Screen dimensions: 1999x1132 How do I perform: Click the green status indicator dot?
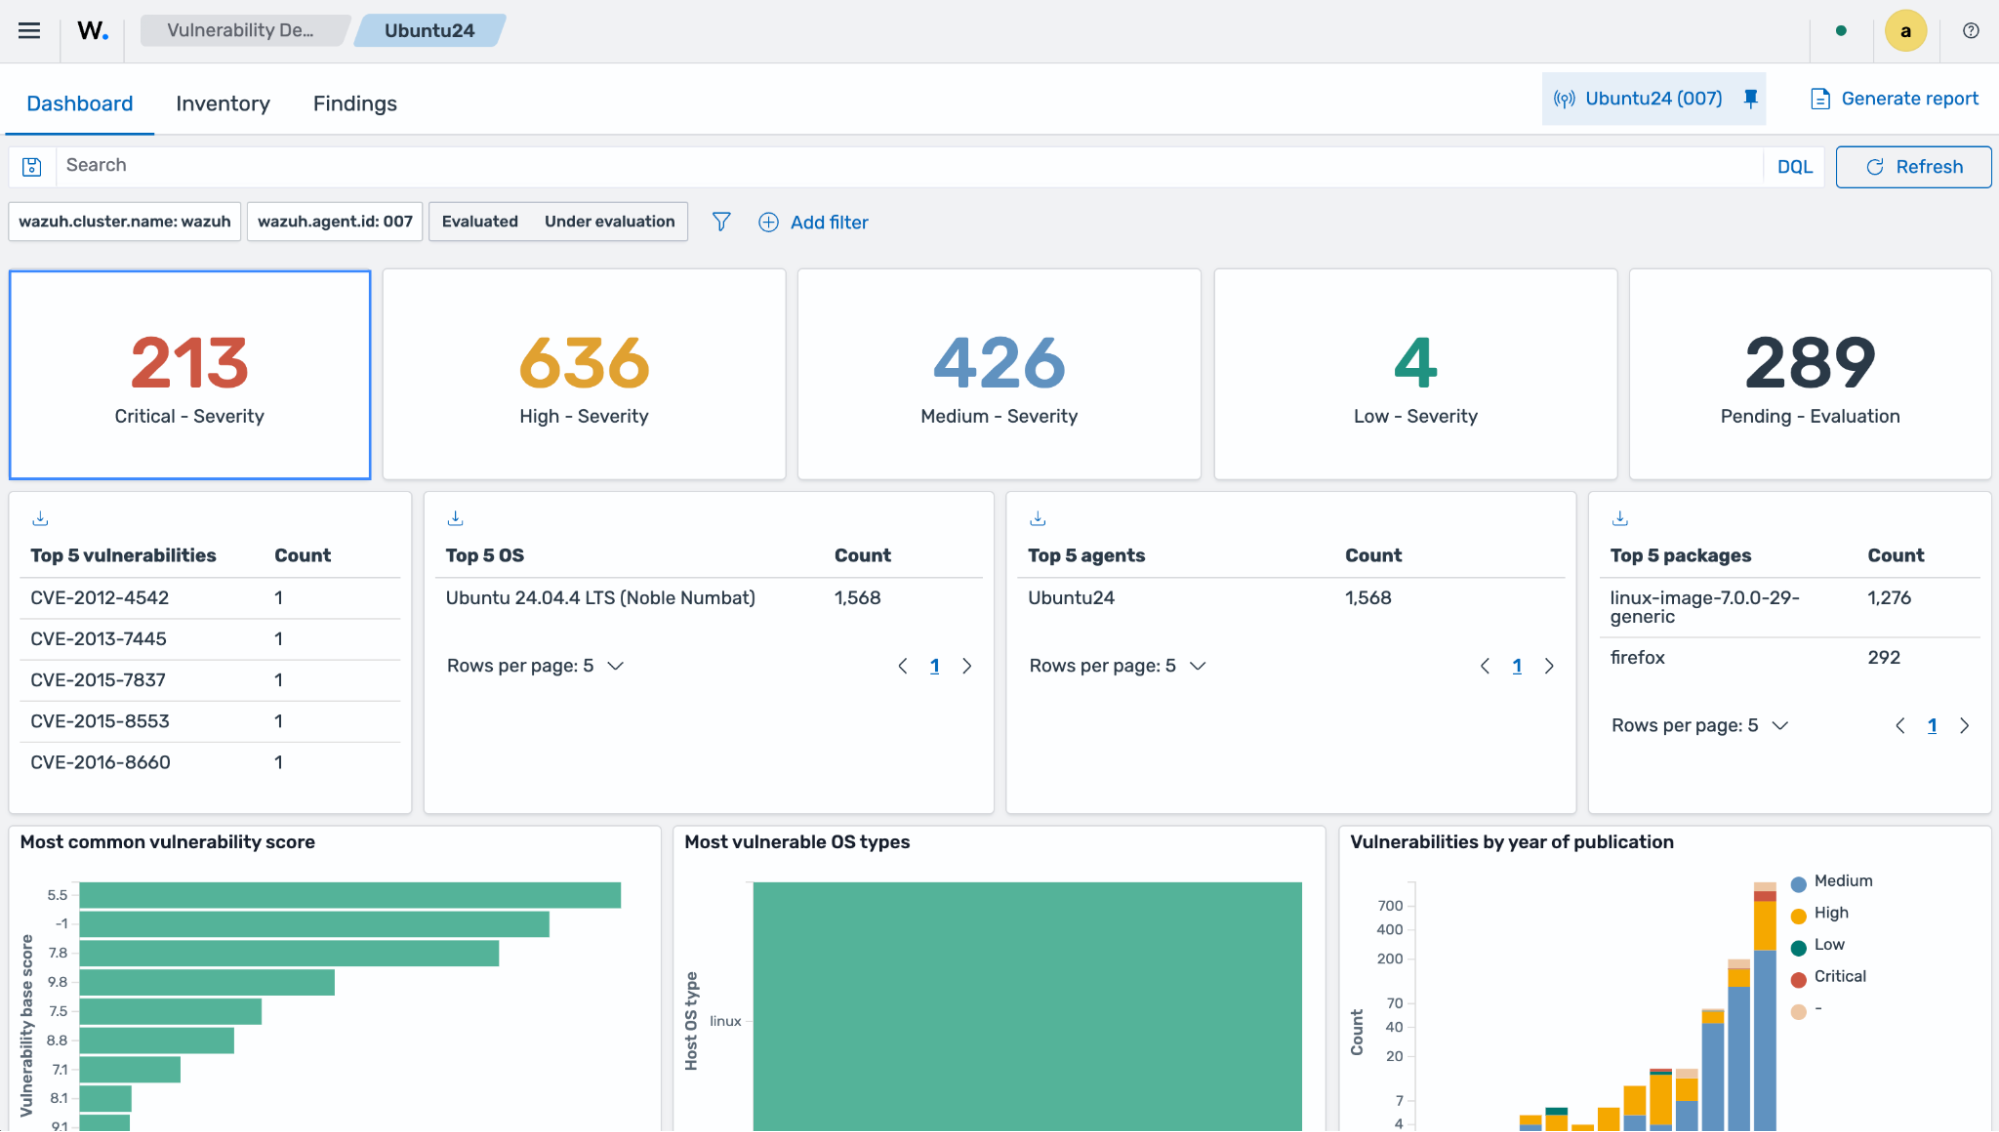pyautogui.click(x=1841, y=30)
